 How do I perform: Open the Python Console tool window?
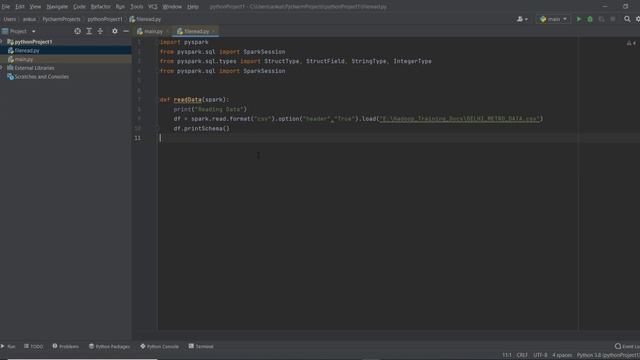coord(159,346)
